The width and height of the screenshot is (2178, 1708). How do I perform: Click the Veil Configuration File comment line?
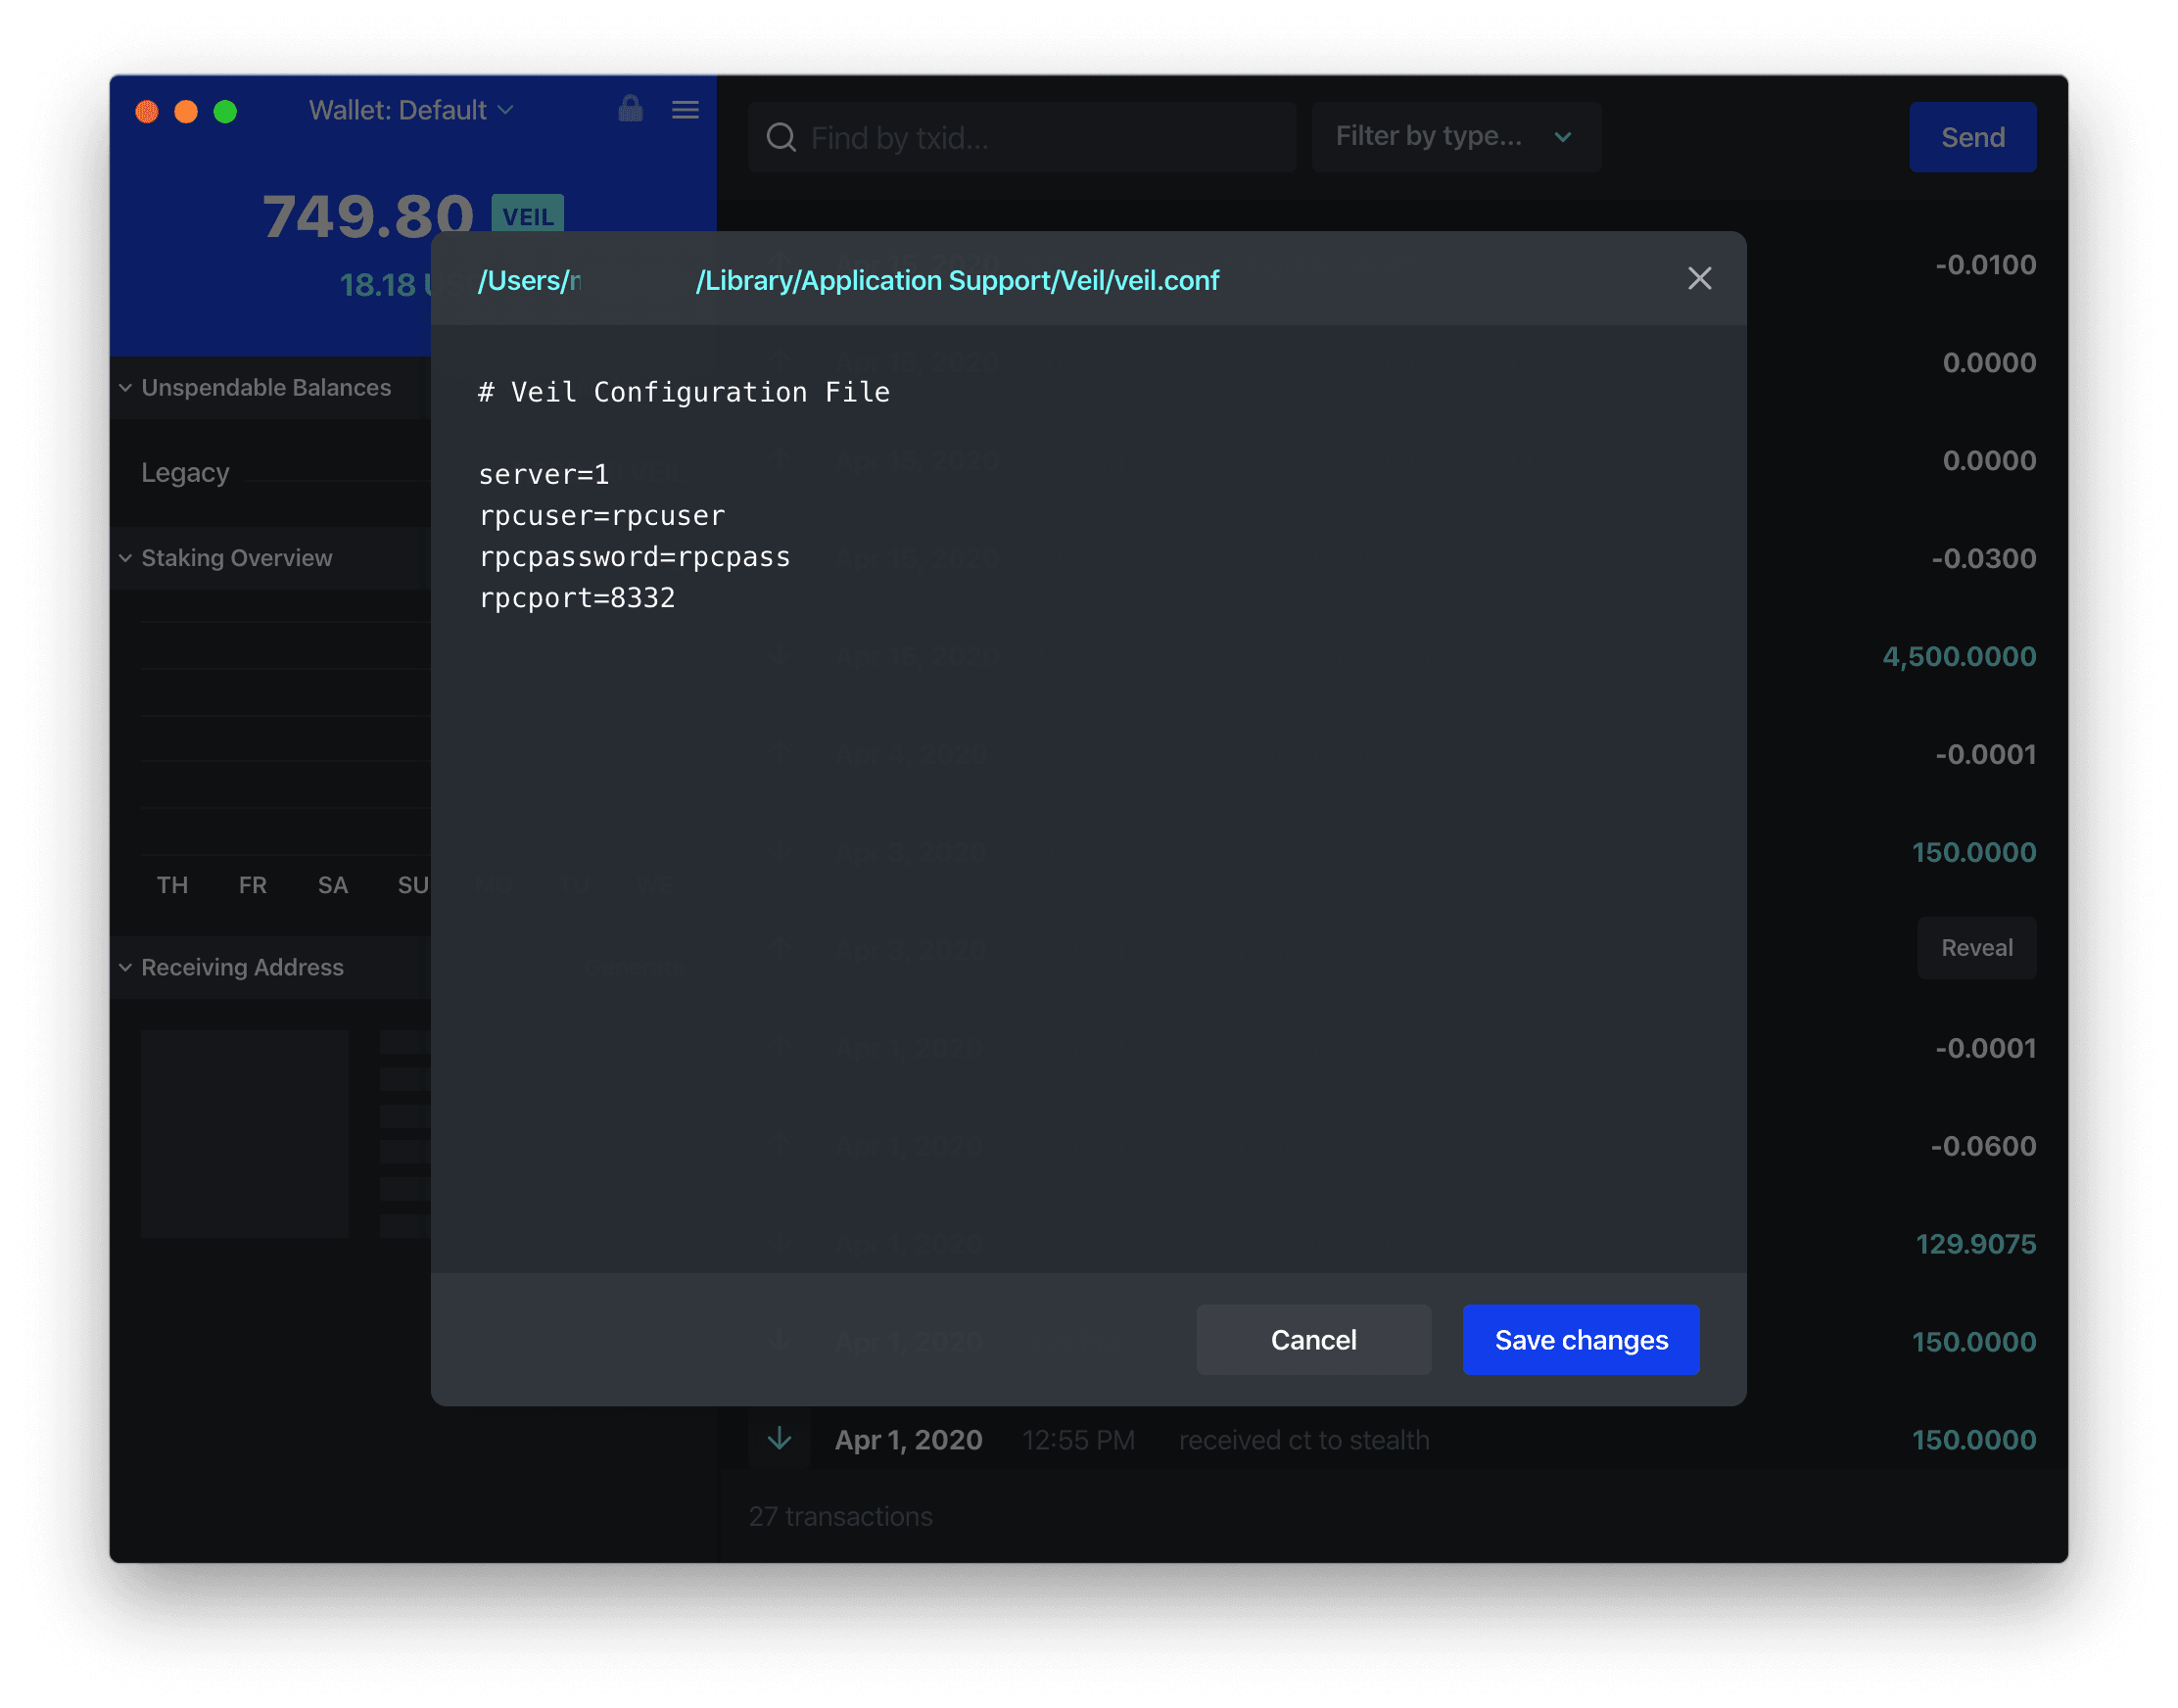(x=684, y=392)
